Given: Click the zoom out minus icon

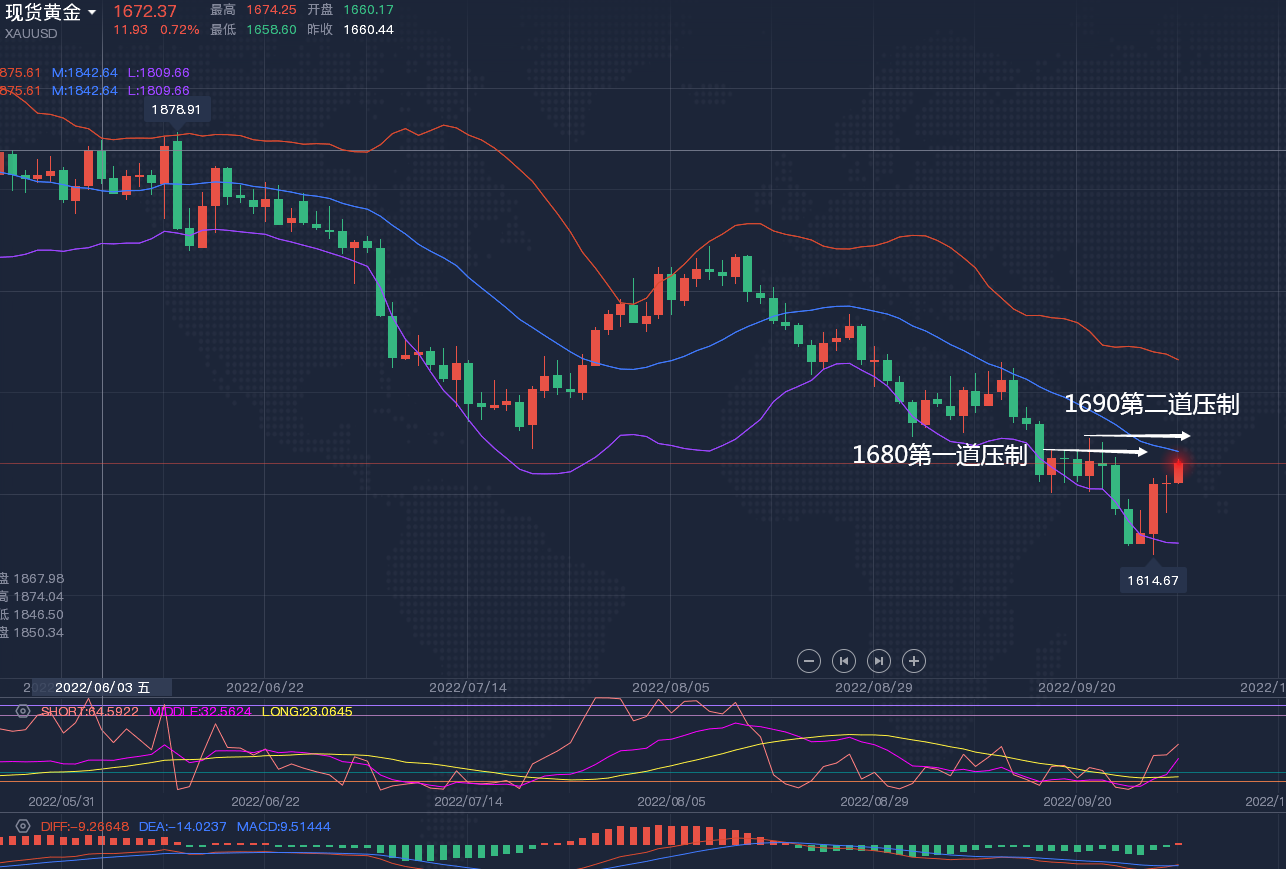Looking at the screenshot, I should pyautogui.click(x=810, y=661).
